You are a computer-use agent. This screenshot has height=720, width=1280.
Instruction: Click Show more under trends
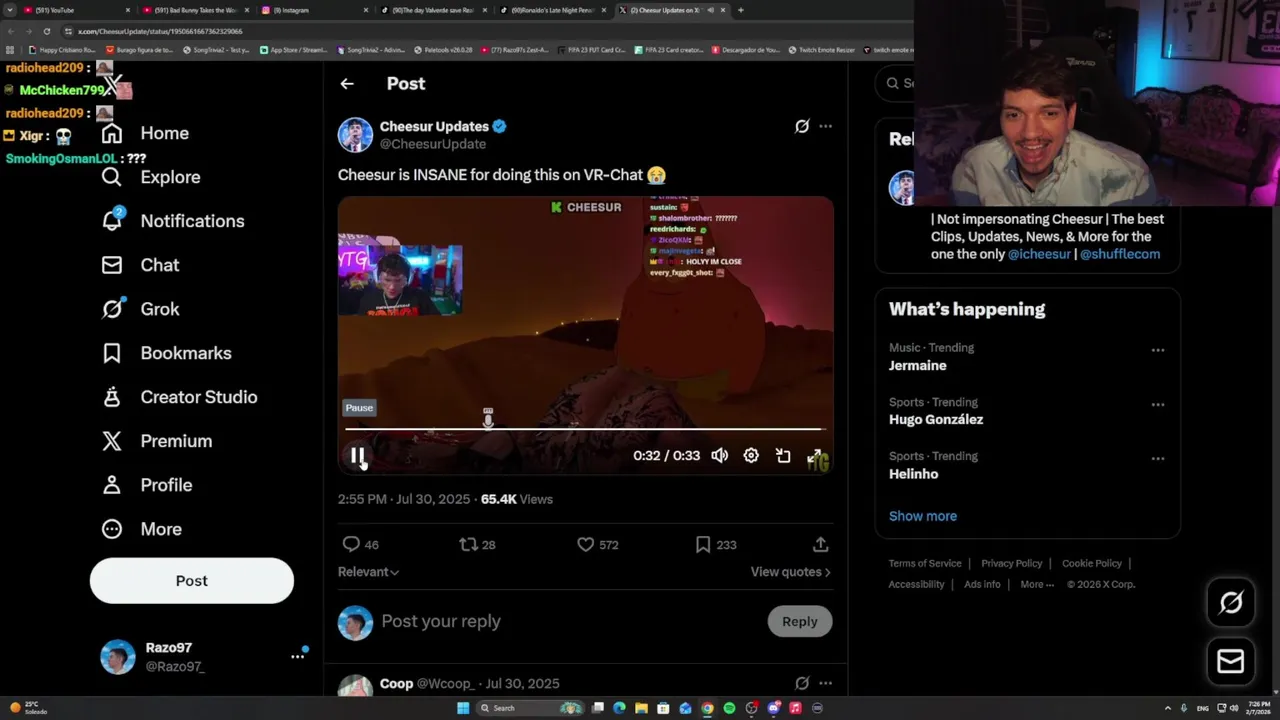(923, 516)
